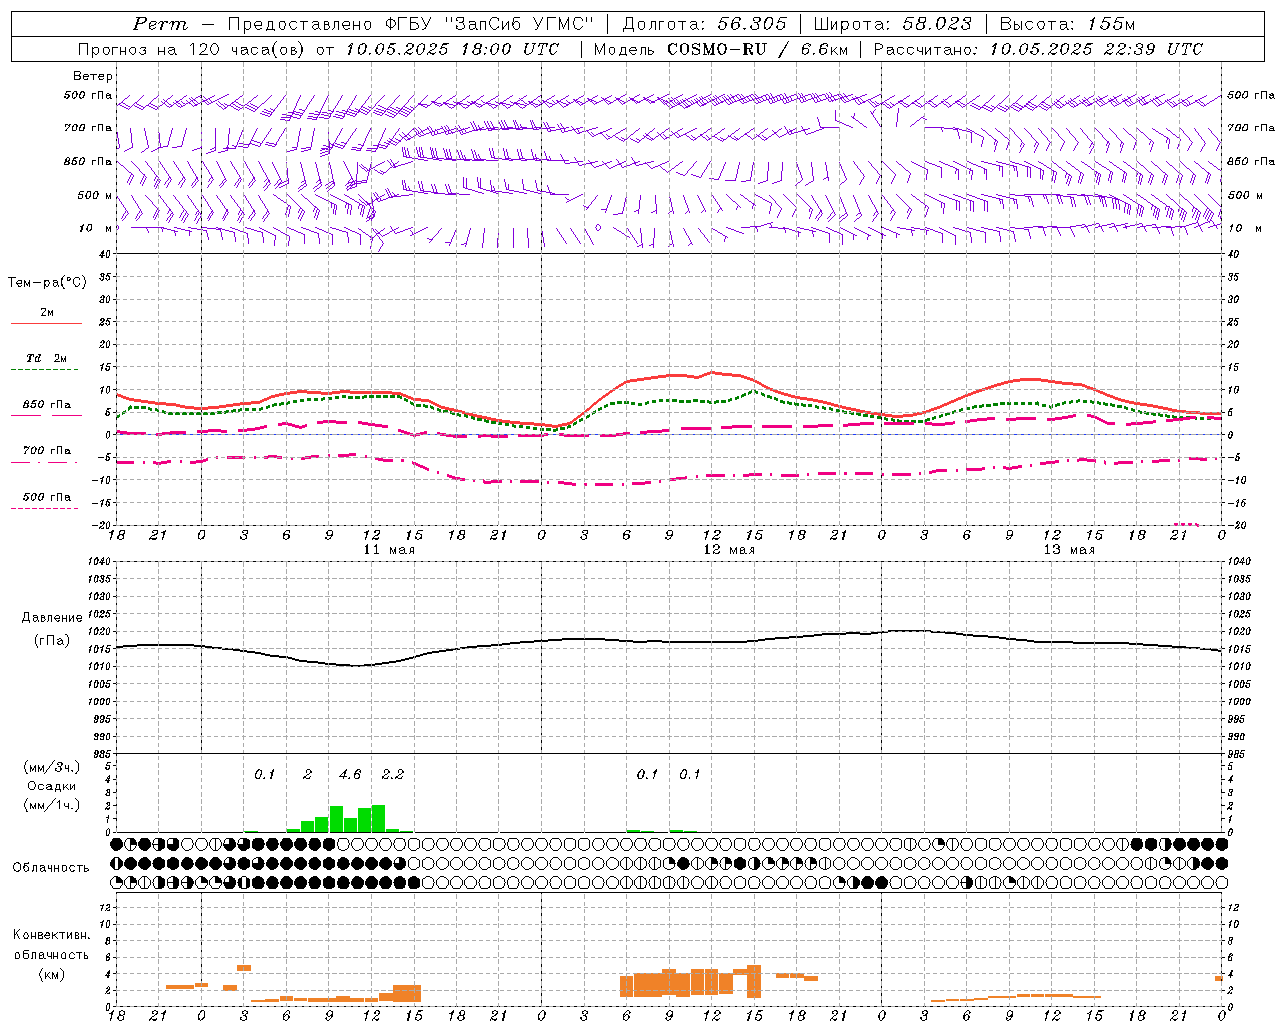Click the 'Perm' station name in header

pyautogui.click(x=160, y=24)
